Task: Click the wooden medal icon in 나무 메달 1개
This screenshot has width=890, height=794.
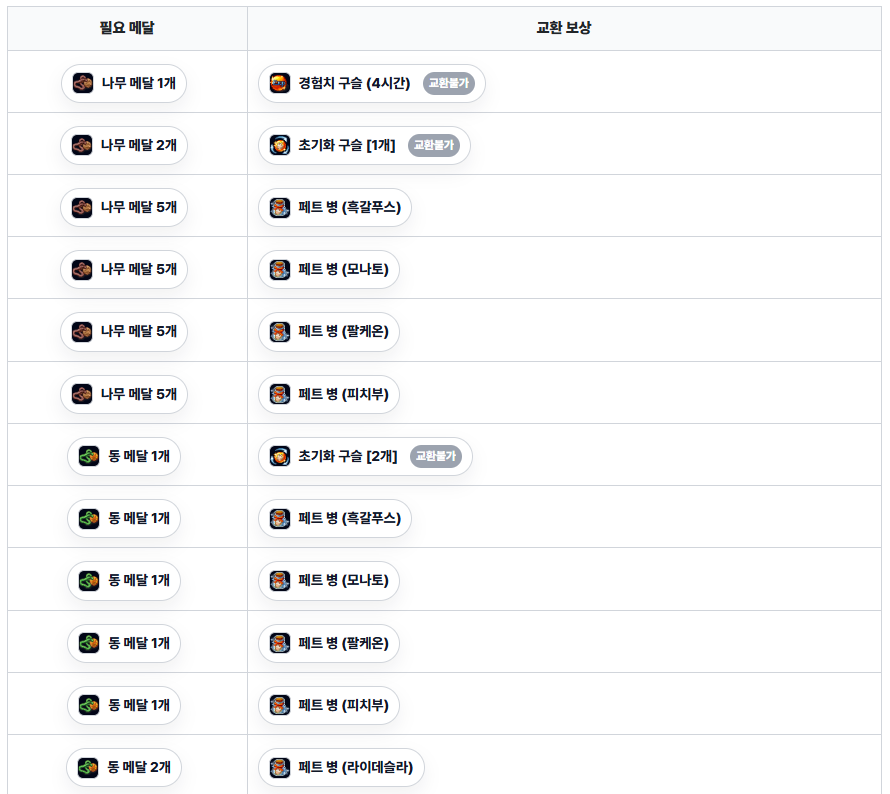Action: (x=83, y=83)
